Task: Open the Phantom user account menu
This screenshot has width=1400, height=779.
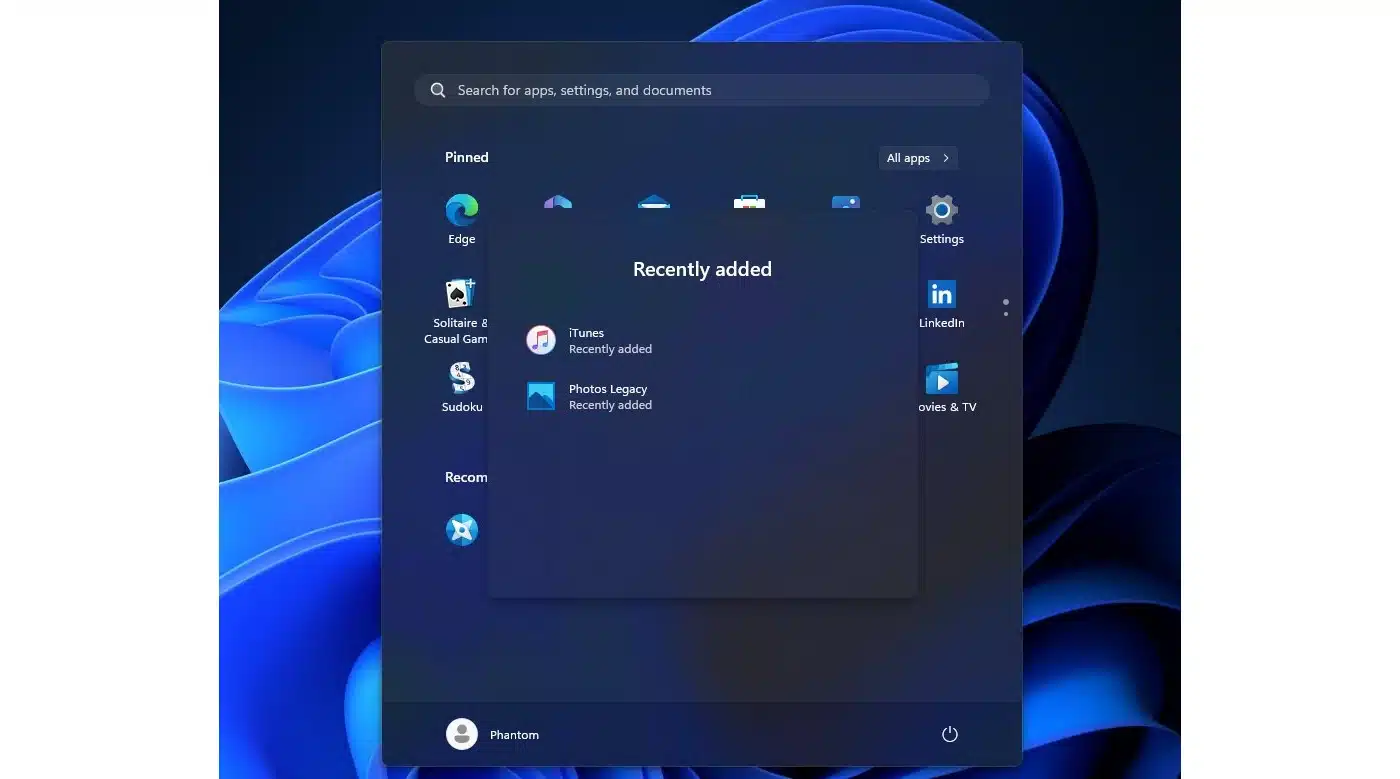Action: pos(493,734)
